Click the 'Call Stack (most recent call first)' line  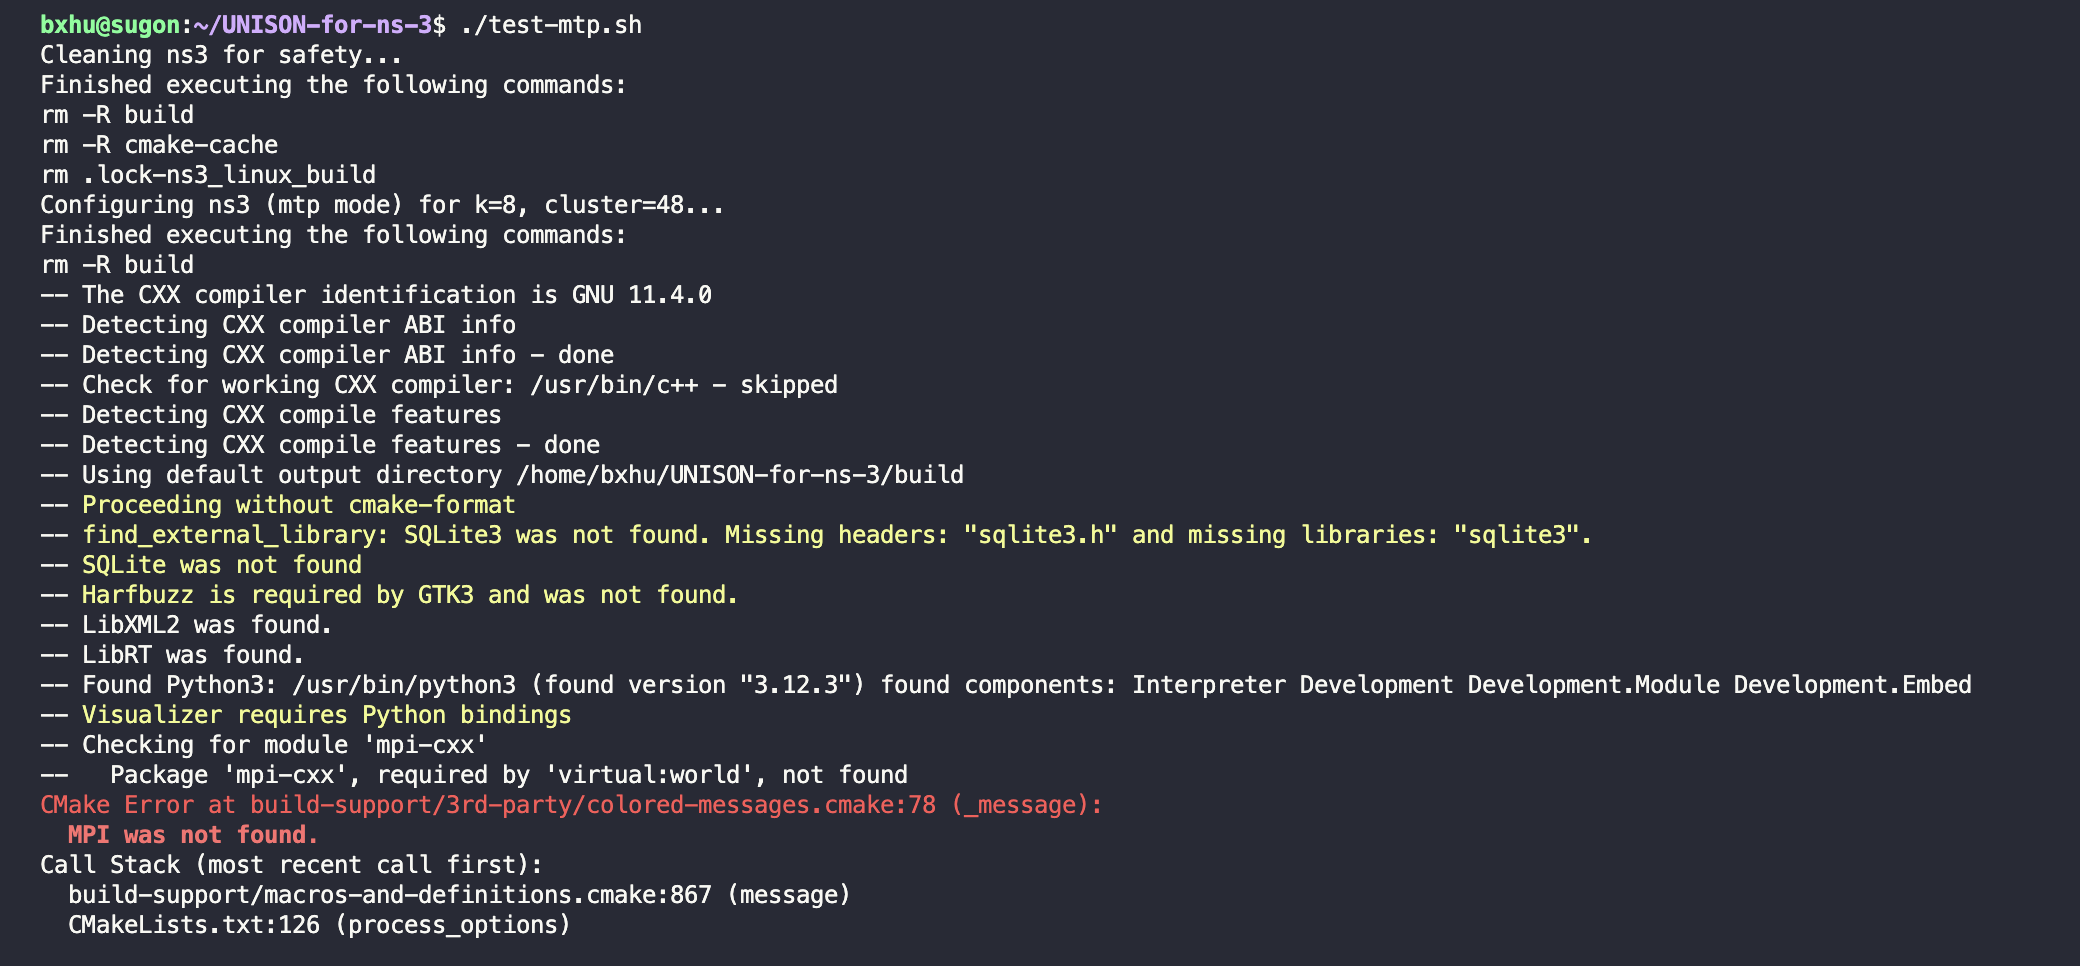pyautogui.click(x=291, y=865)
